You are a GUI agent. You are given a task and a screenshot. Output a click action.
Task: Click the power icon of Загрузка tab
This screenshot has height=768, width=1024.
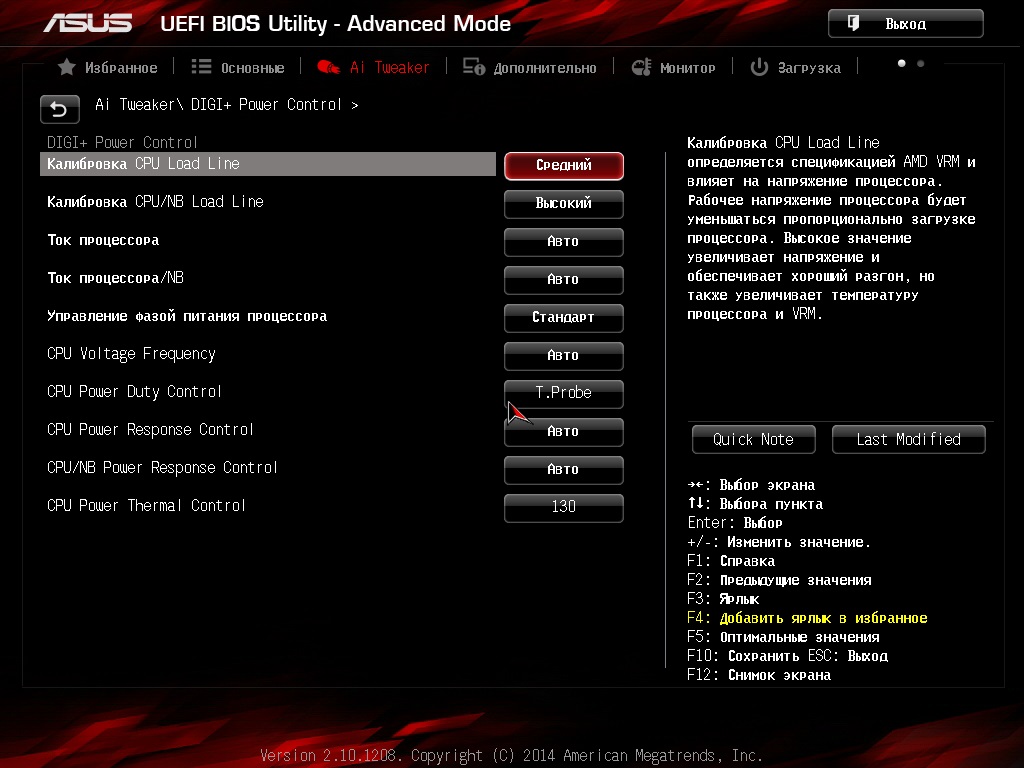pyautogui.click(x=759, y=67)
